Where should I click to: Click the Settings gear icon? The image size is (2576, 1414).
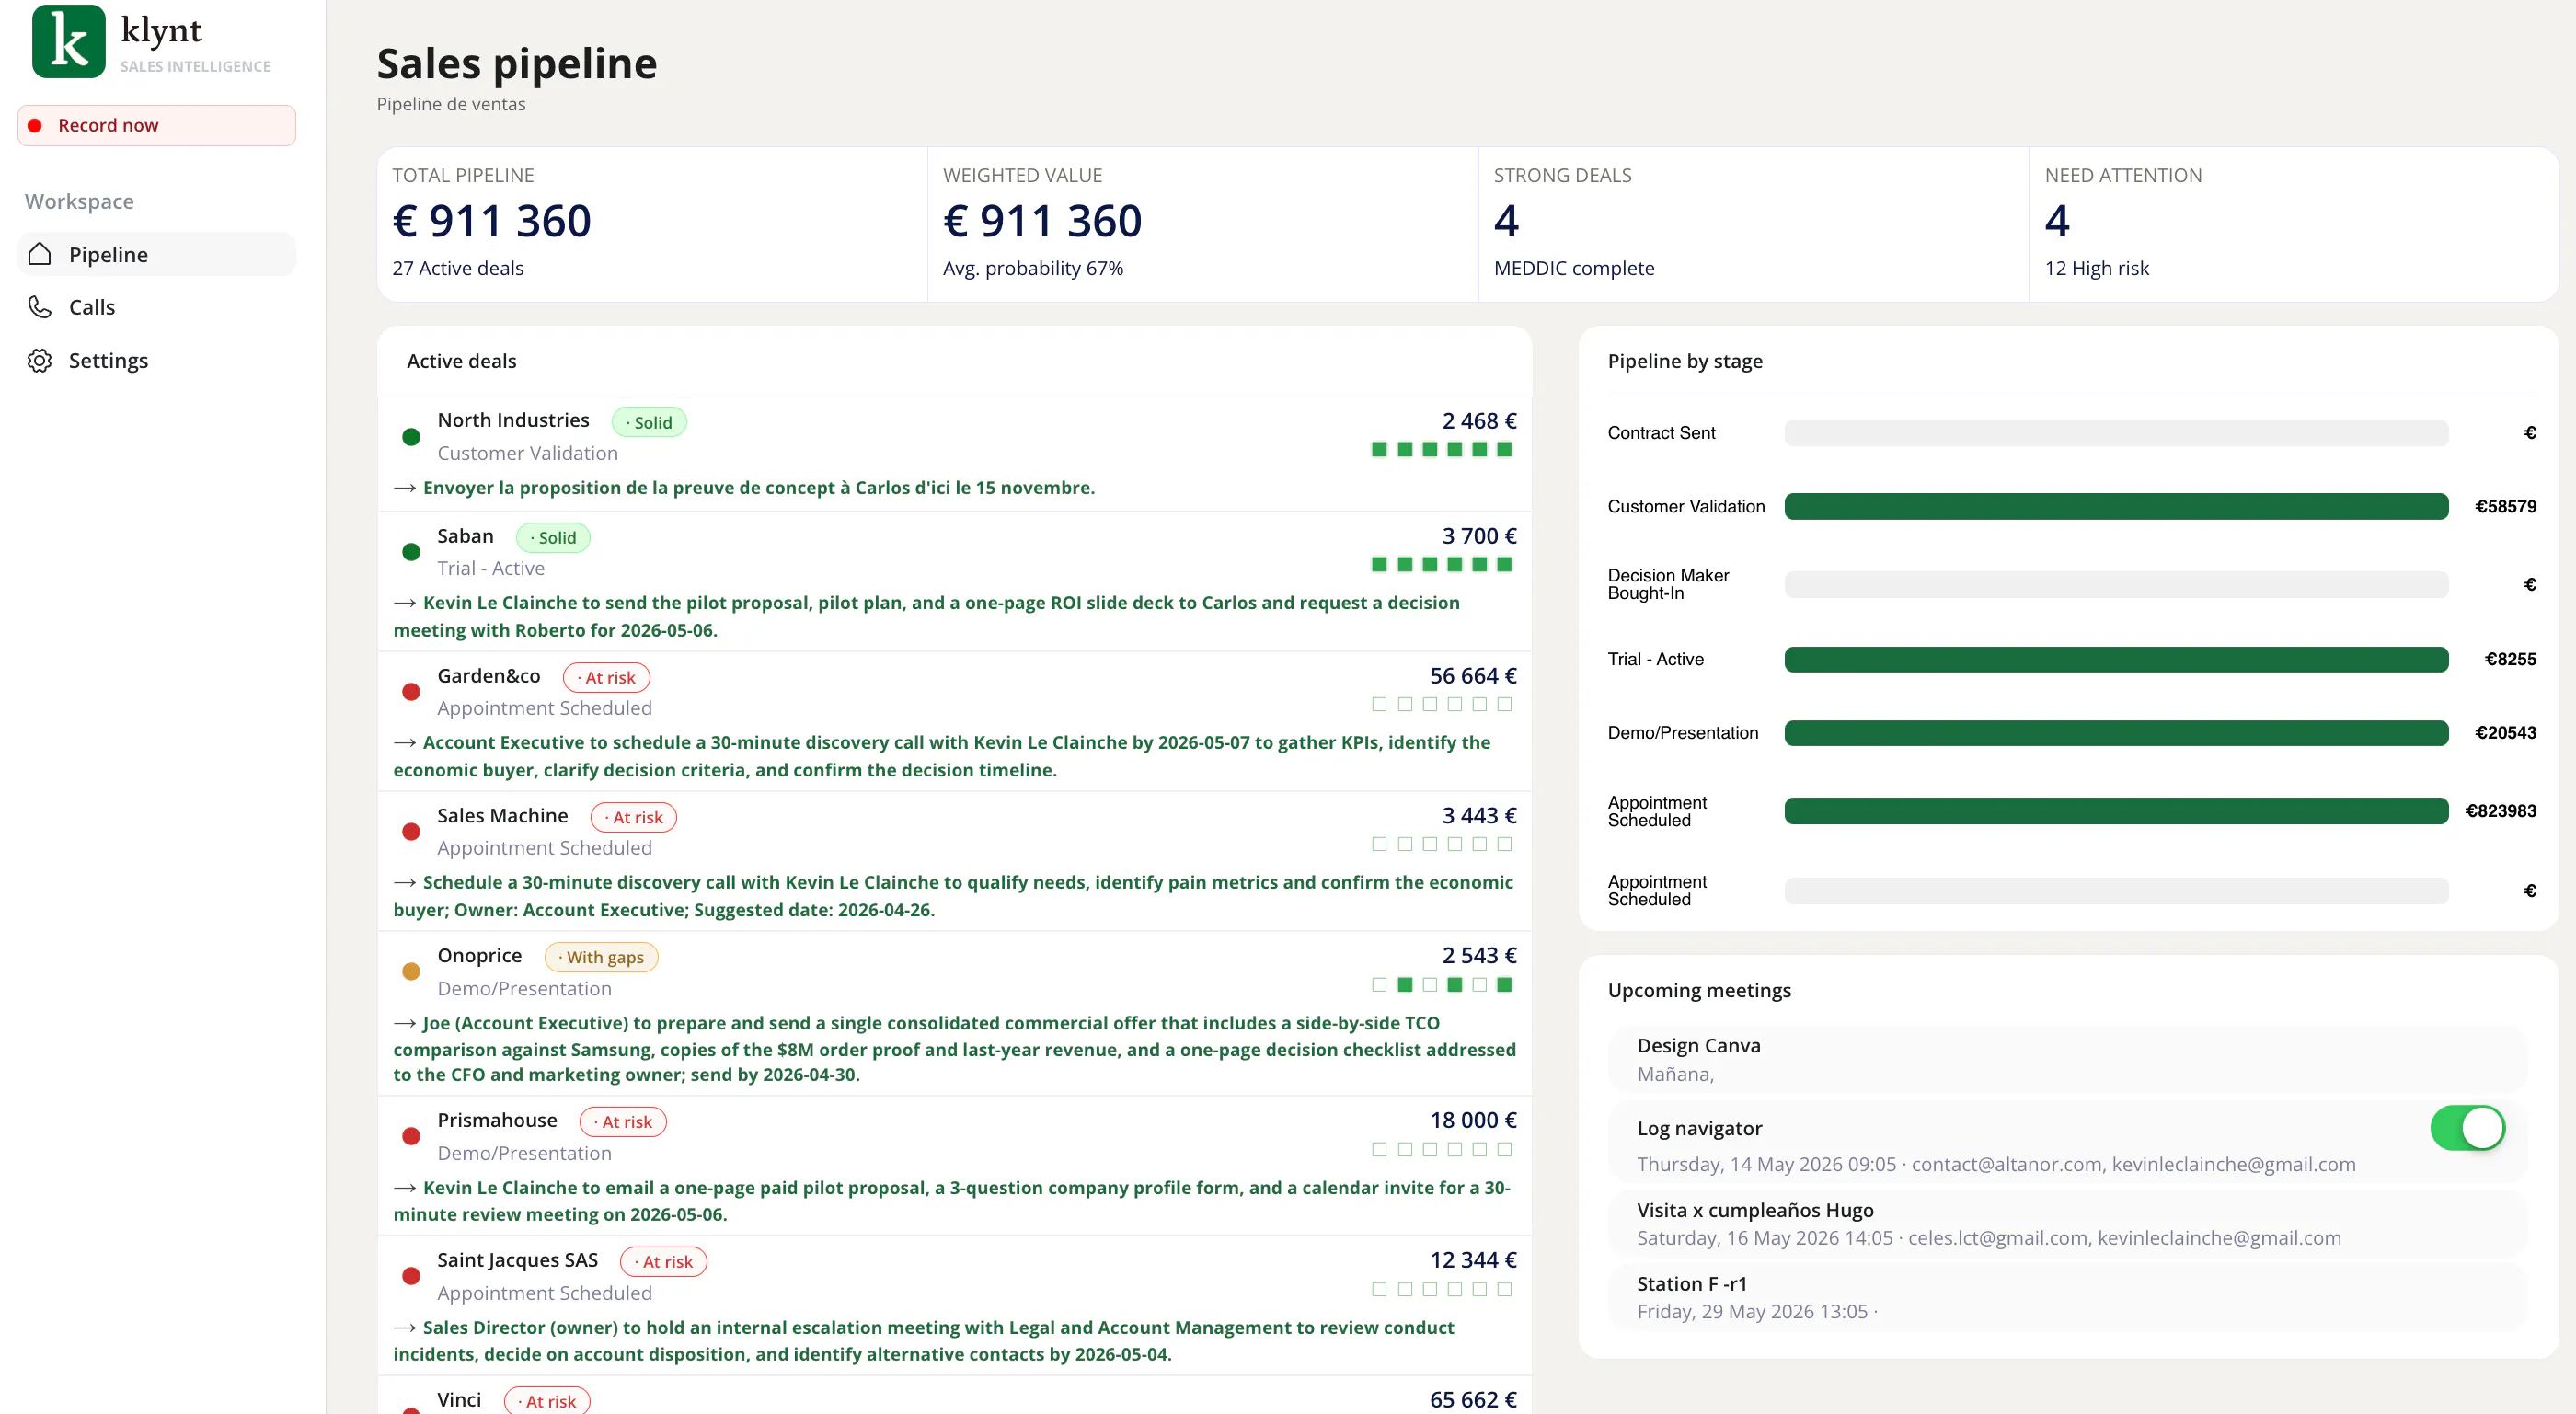(x=40, y=360)
